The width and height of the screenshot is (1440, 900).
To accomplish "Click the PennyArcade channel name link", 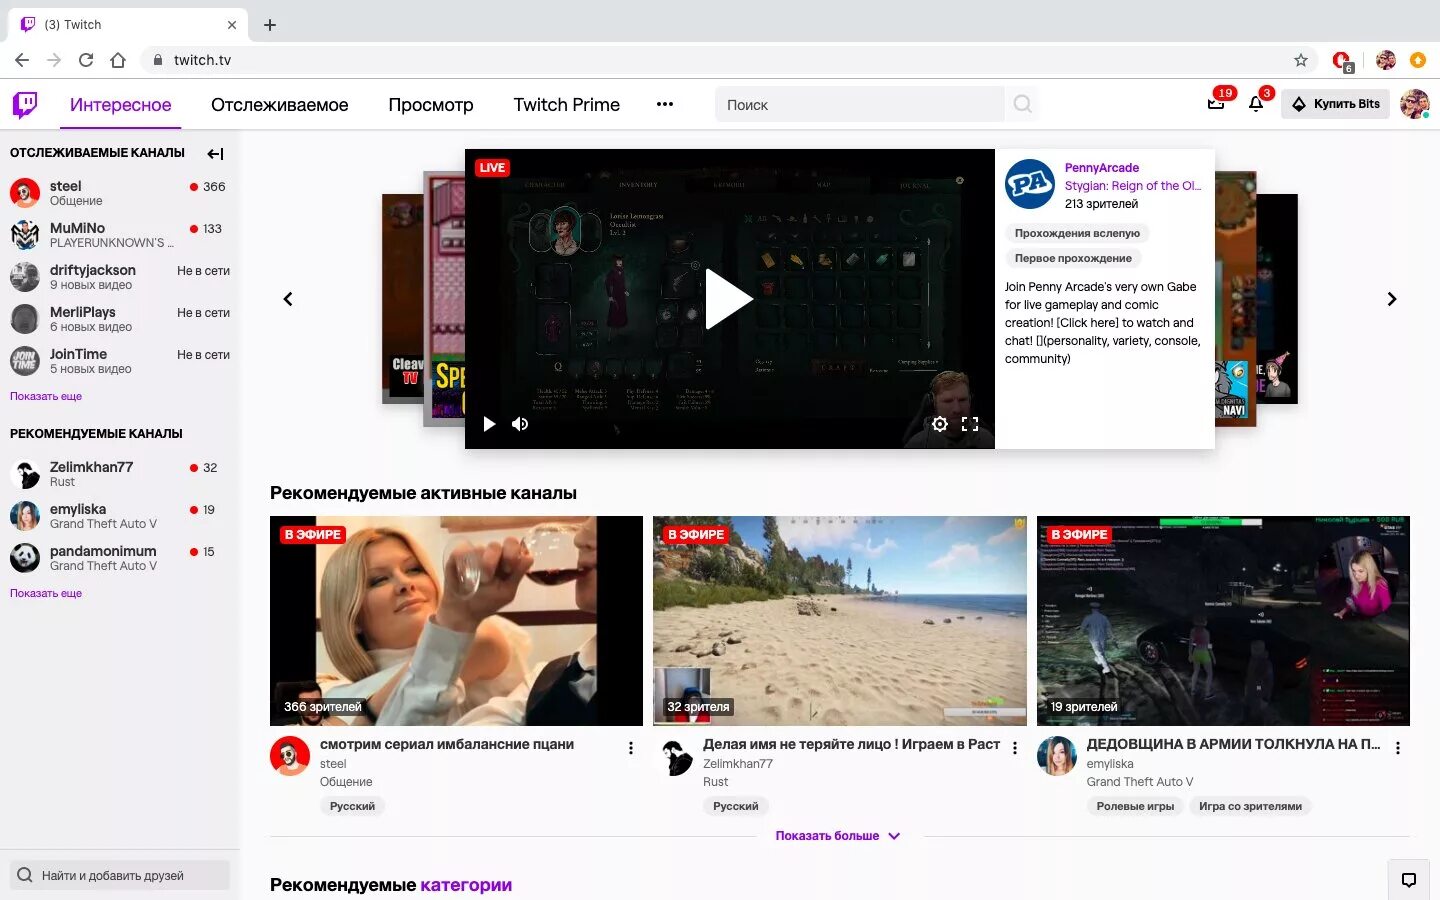I will point(1101,168).
